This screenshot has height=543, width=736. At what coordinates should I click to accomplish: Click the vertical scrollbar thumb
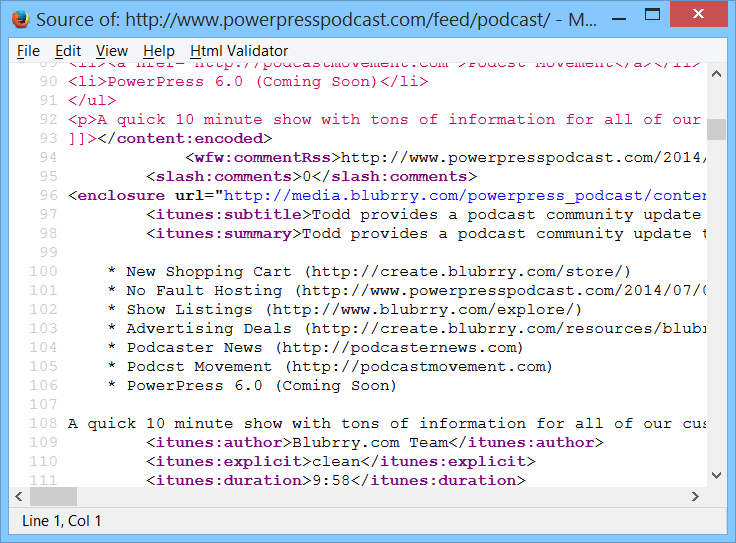[x=716, y=129]
